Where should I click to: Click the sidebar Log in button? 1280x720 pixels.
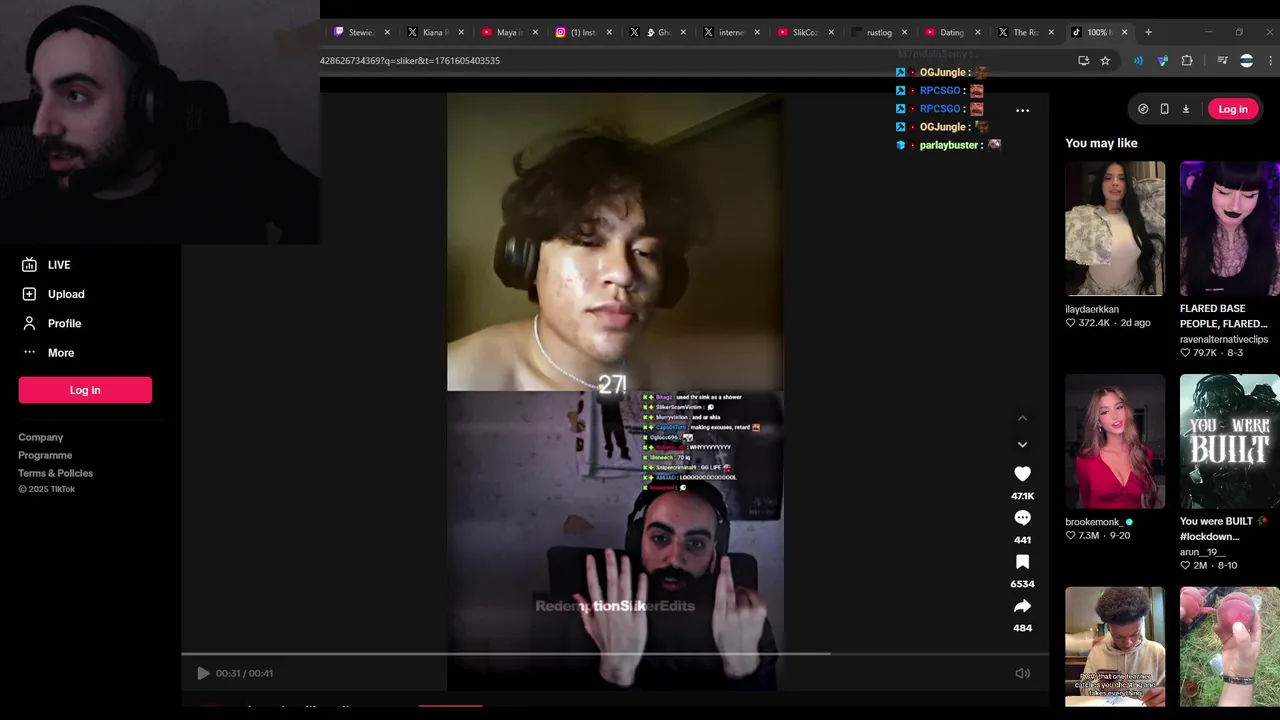[x=85, y=390]
